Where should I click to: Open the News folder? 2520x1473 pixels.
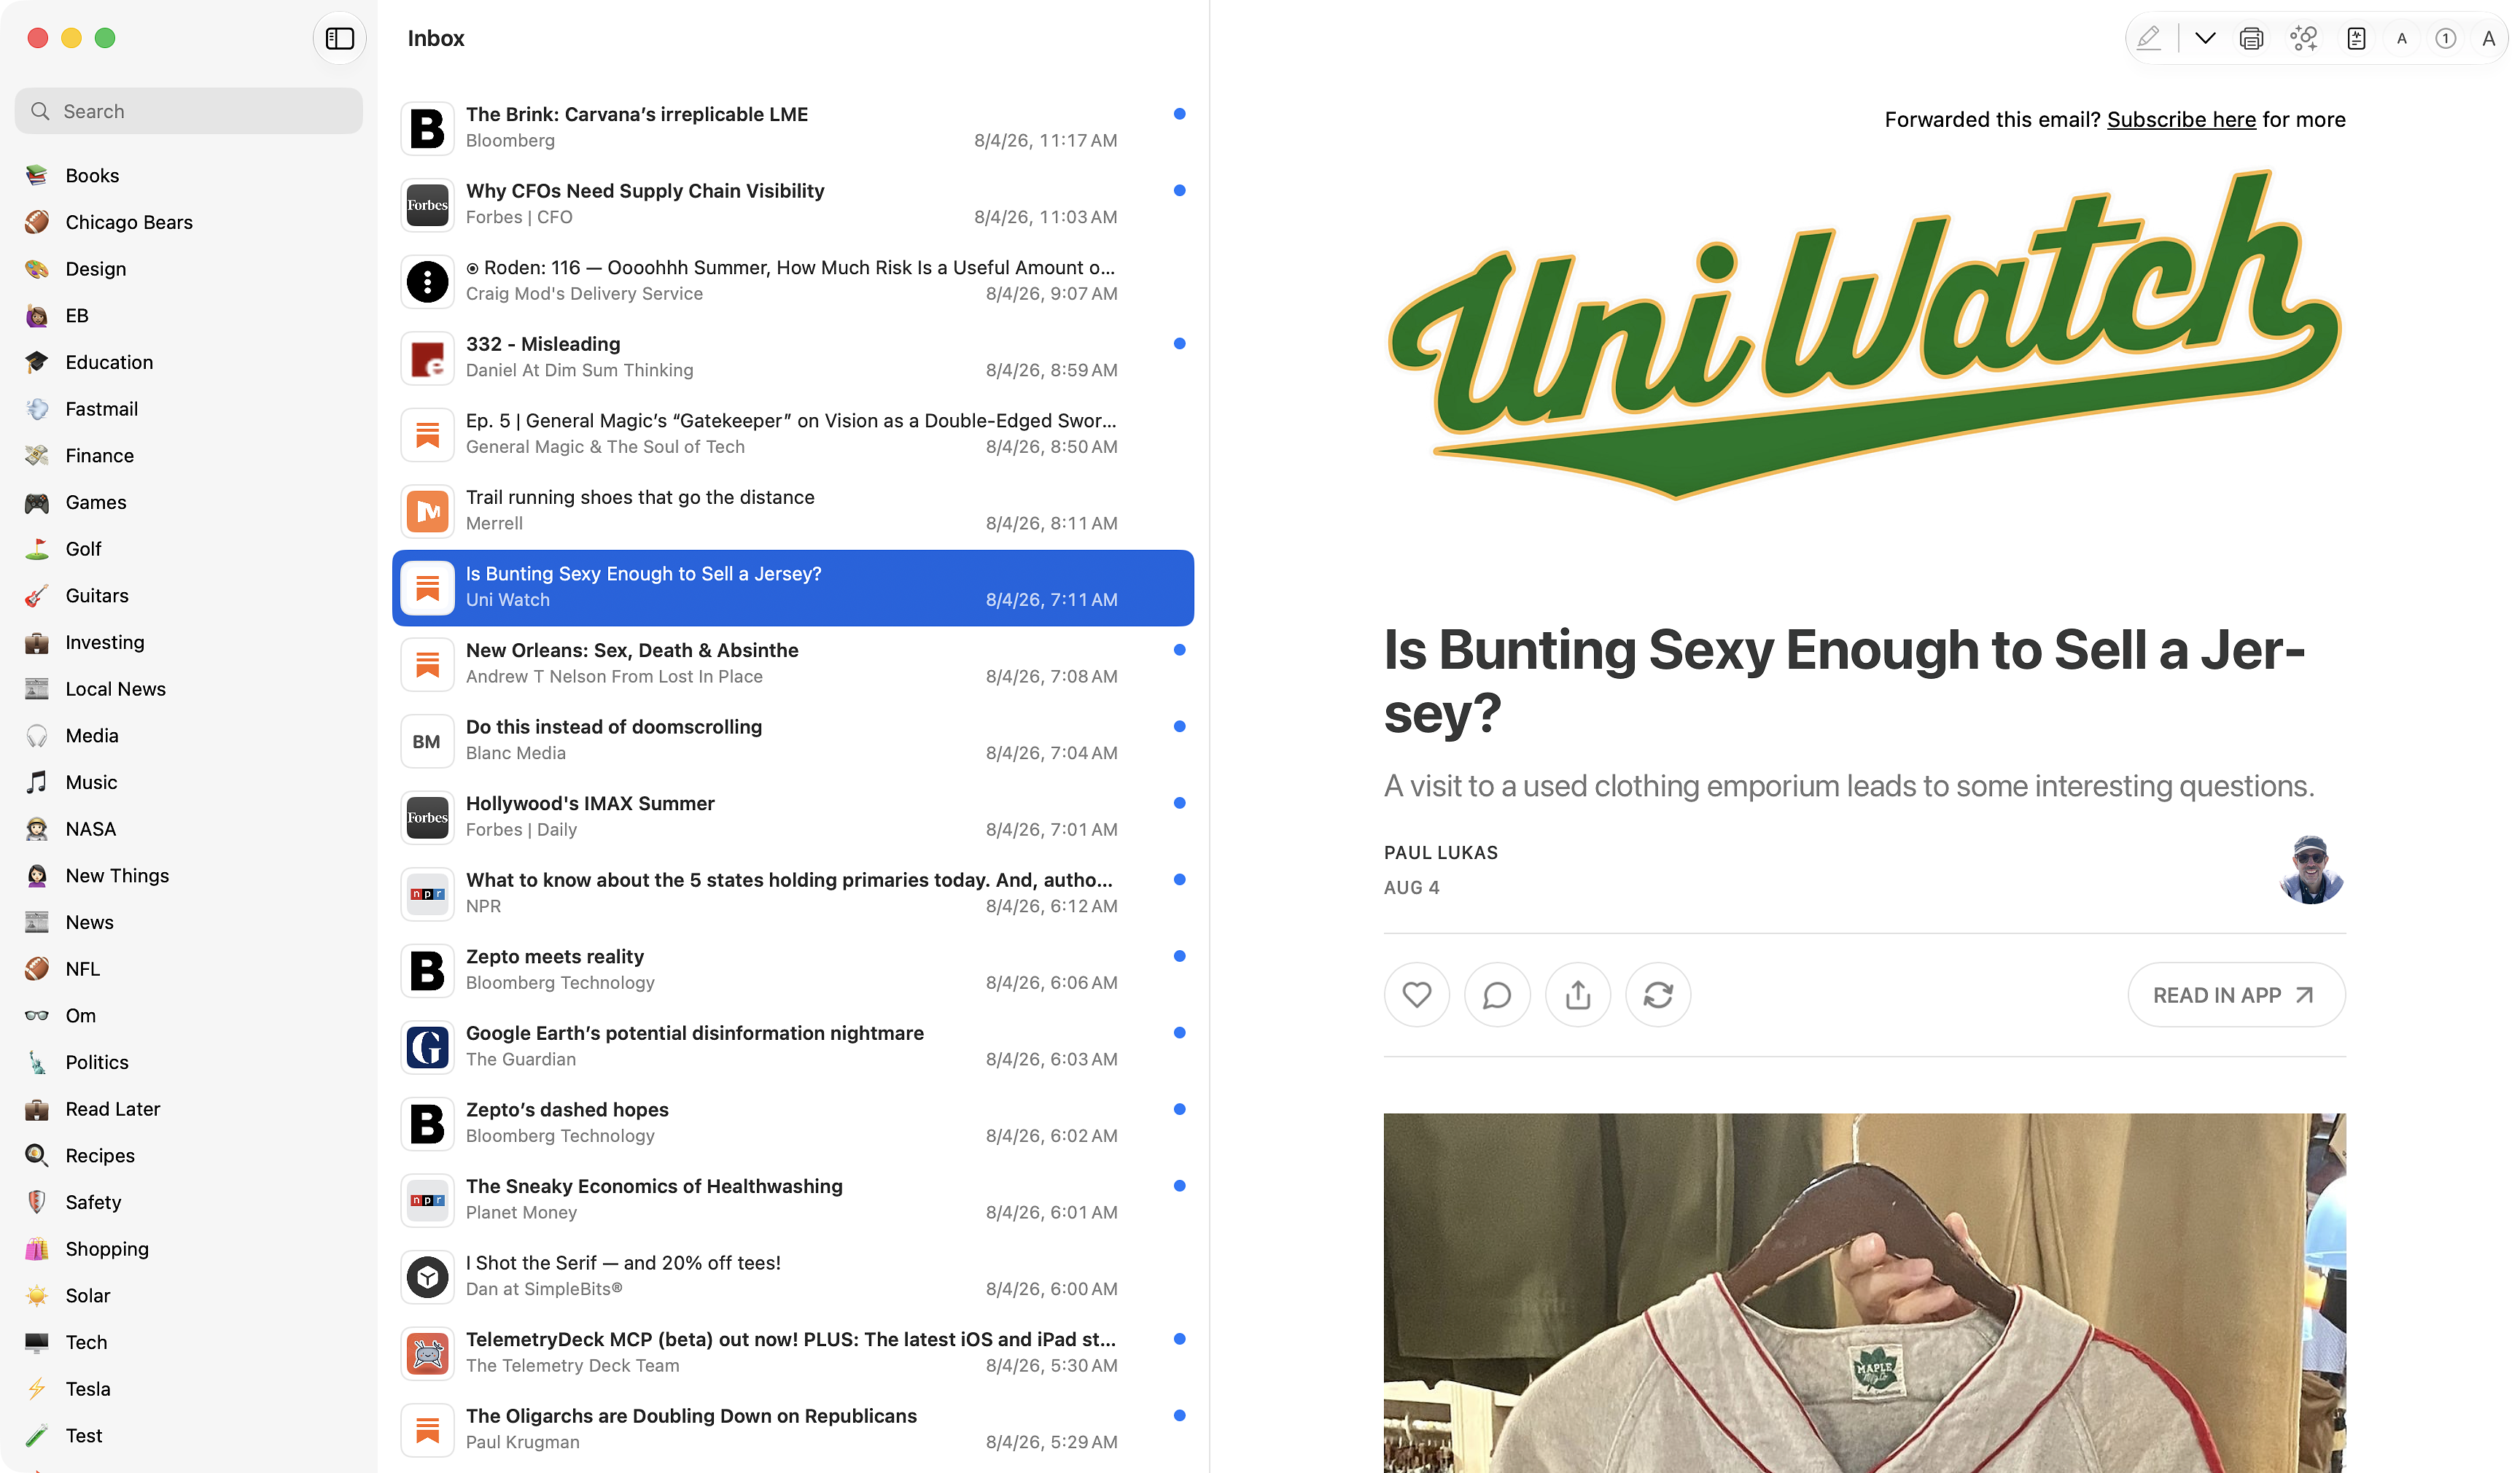90,922
